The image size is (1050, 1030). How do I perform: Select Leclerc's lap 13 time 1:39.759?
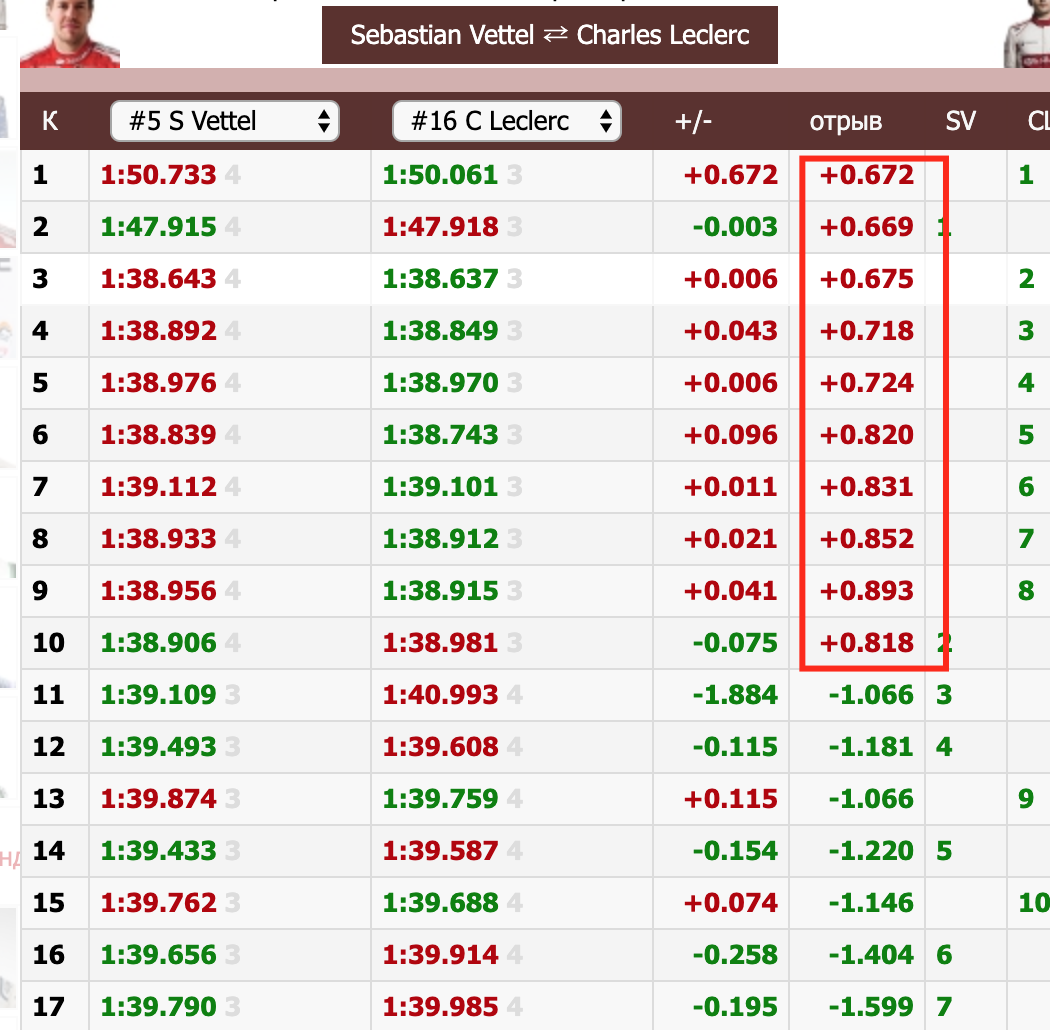441,799
